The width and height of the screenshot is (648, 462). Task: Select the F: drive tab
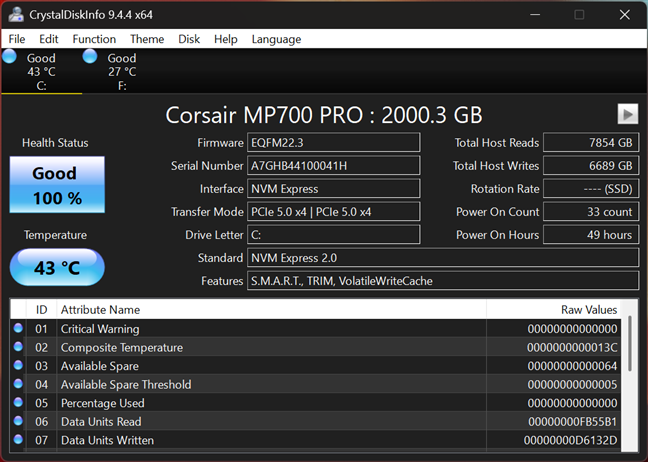[x=122, y=71]
